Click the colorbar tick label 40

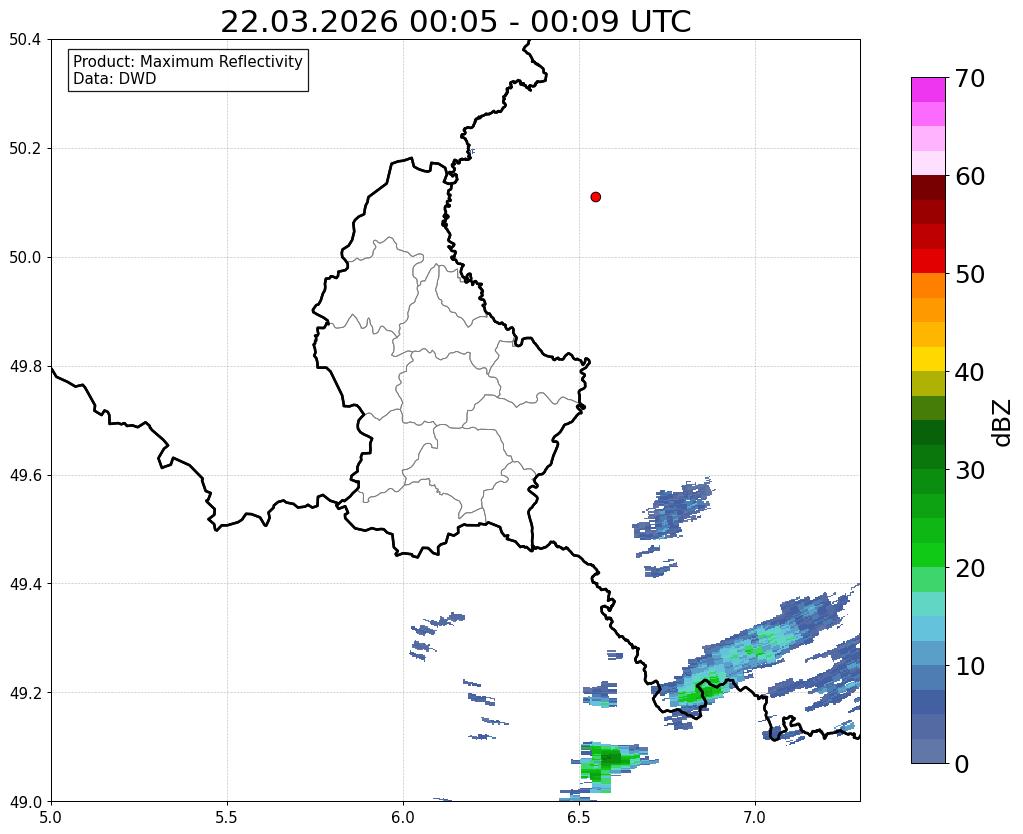tap(970, 372)
